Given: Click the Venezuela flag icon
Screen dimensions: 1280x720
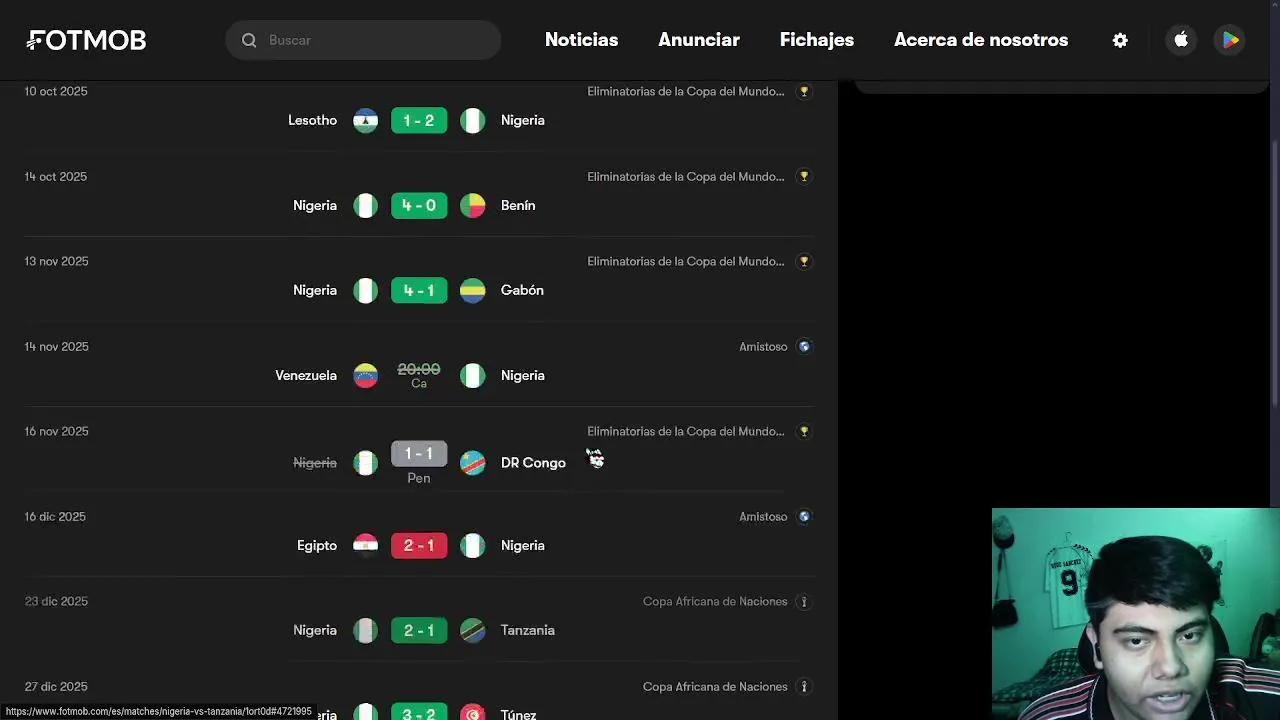Looking at the screenshot, I should point(366,375).
